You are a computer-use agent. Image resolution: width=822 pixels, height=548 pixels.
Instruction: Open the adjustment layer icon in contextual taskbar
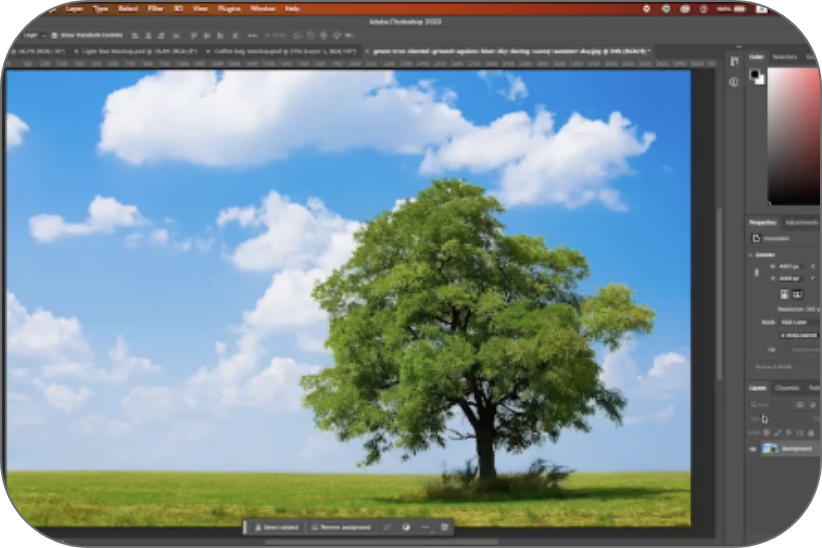pos(407,527)
